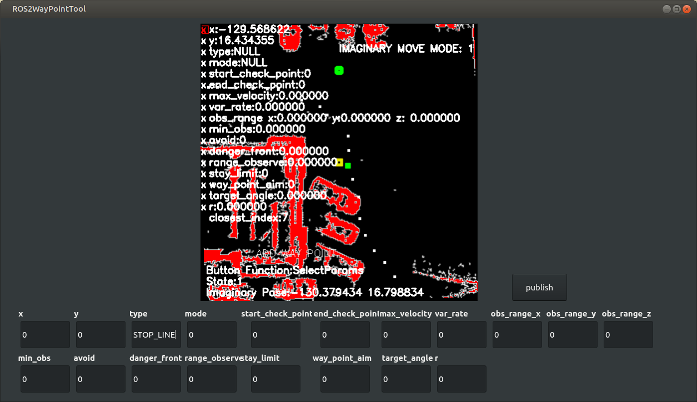Image resolution: width=697 pixels, height=402 pixels.
Task: Focus the y input field
Action: tap(100, 334)
